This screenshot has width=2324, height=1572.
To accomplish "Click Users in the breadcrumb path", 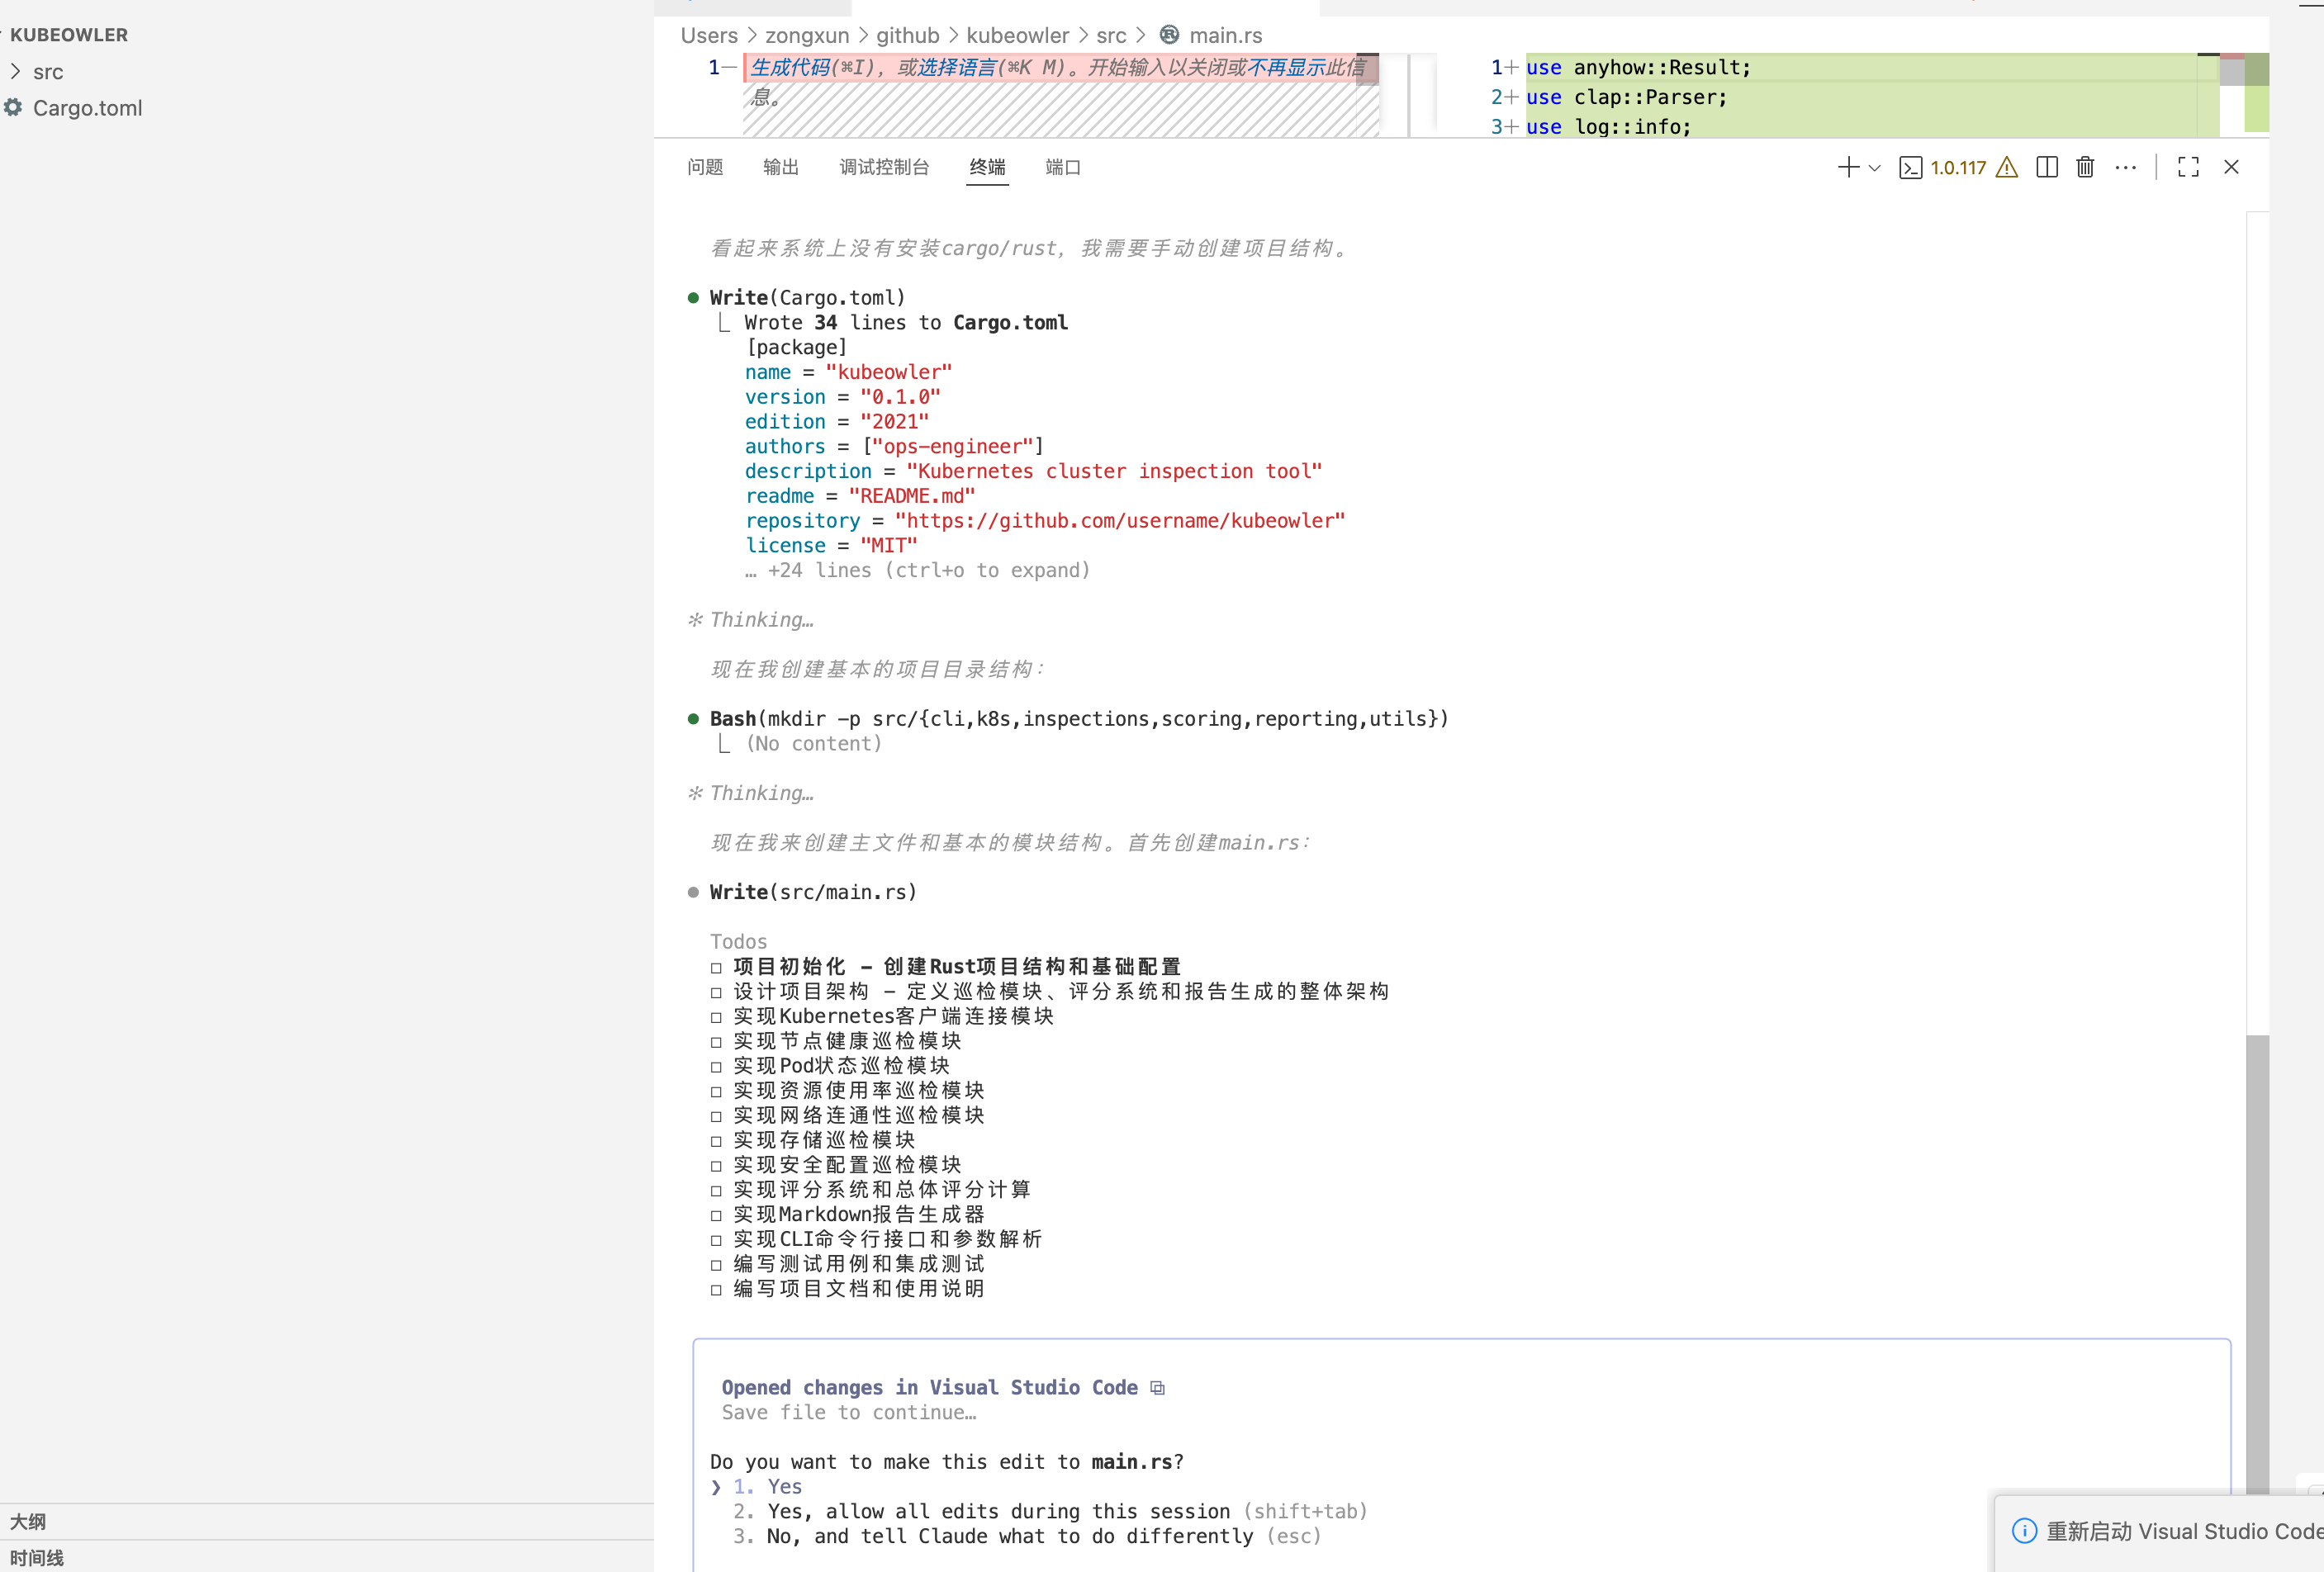I will click(x=709, y=35).
